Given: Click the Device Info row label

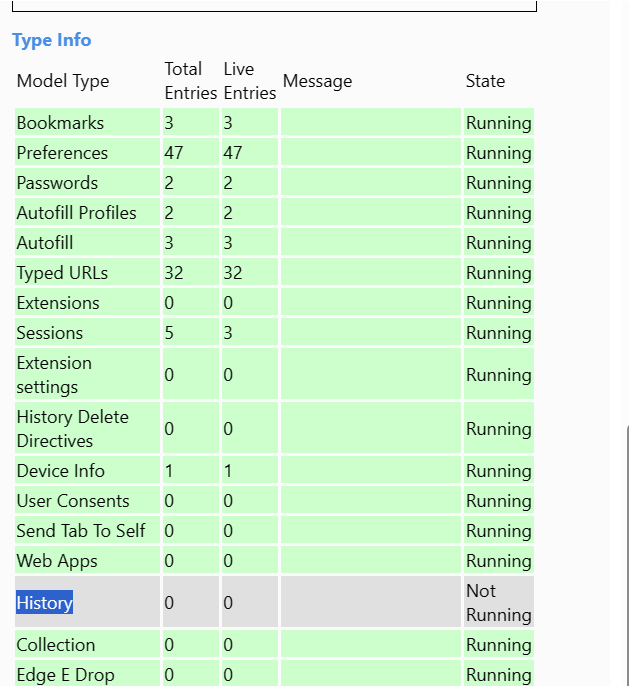Looking at the screenshot, I should click(60, 471).
